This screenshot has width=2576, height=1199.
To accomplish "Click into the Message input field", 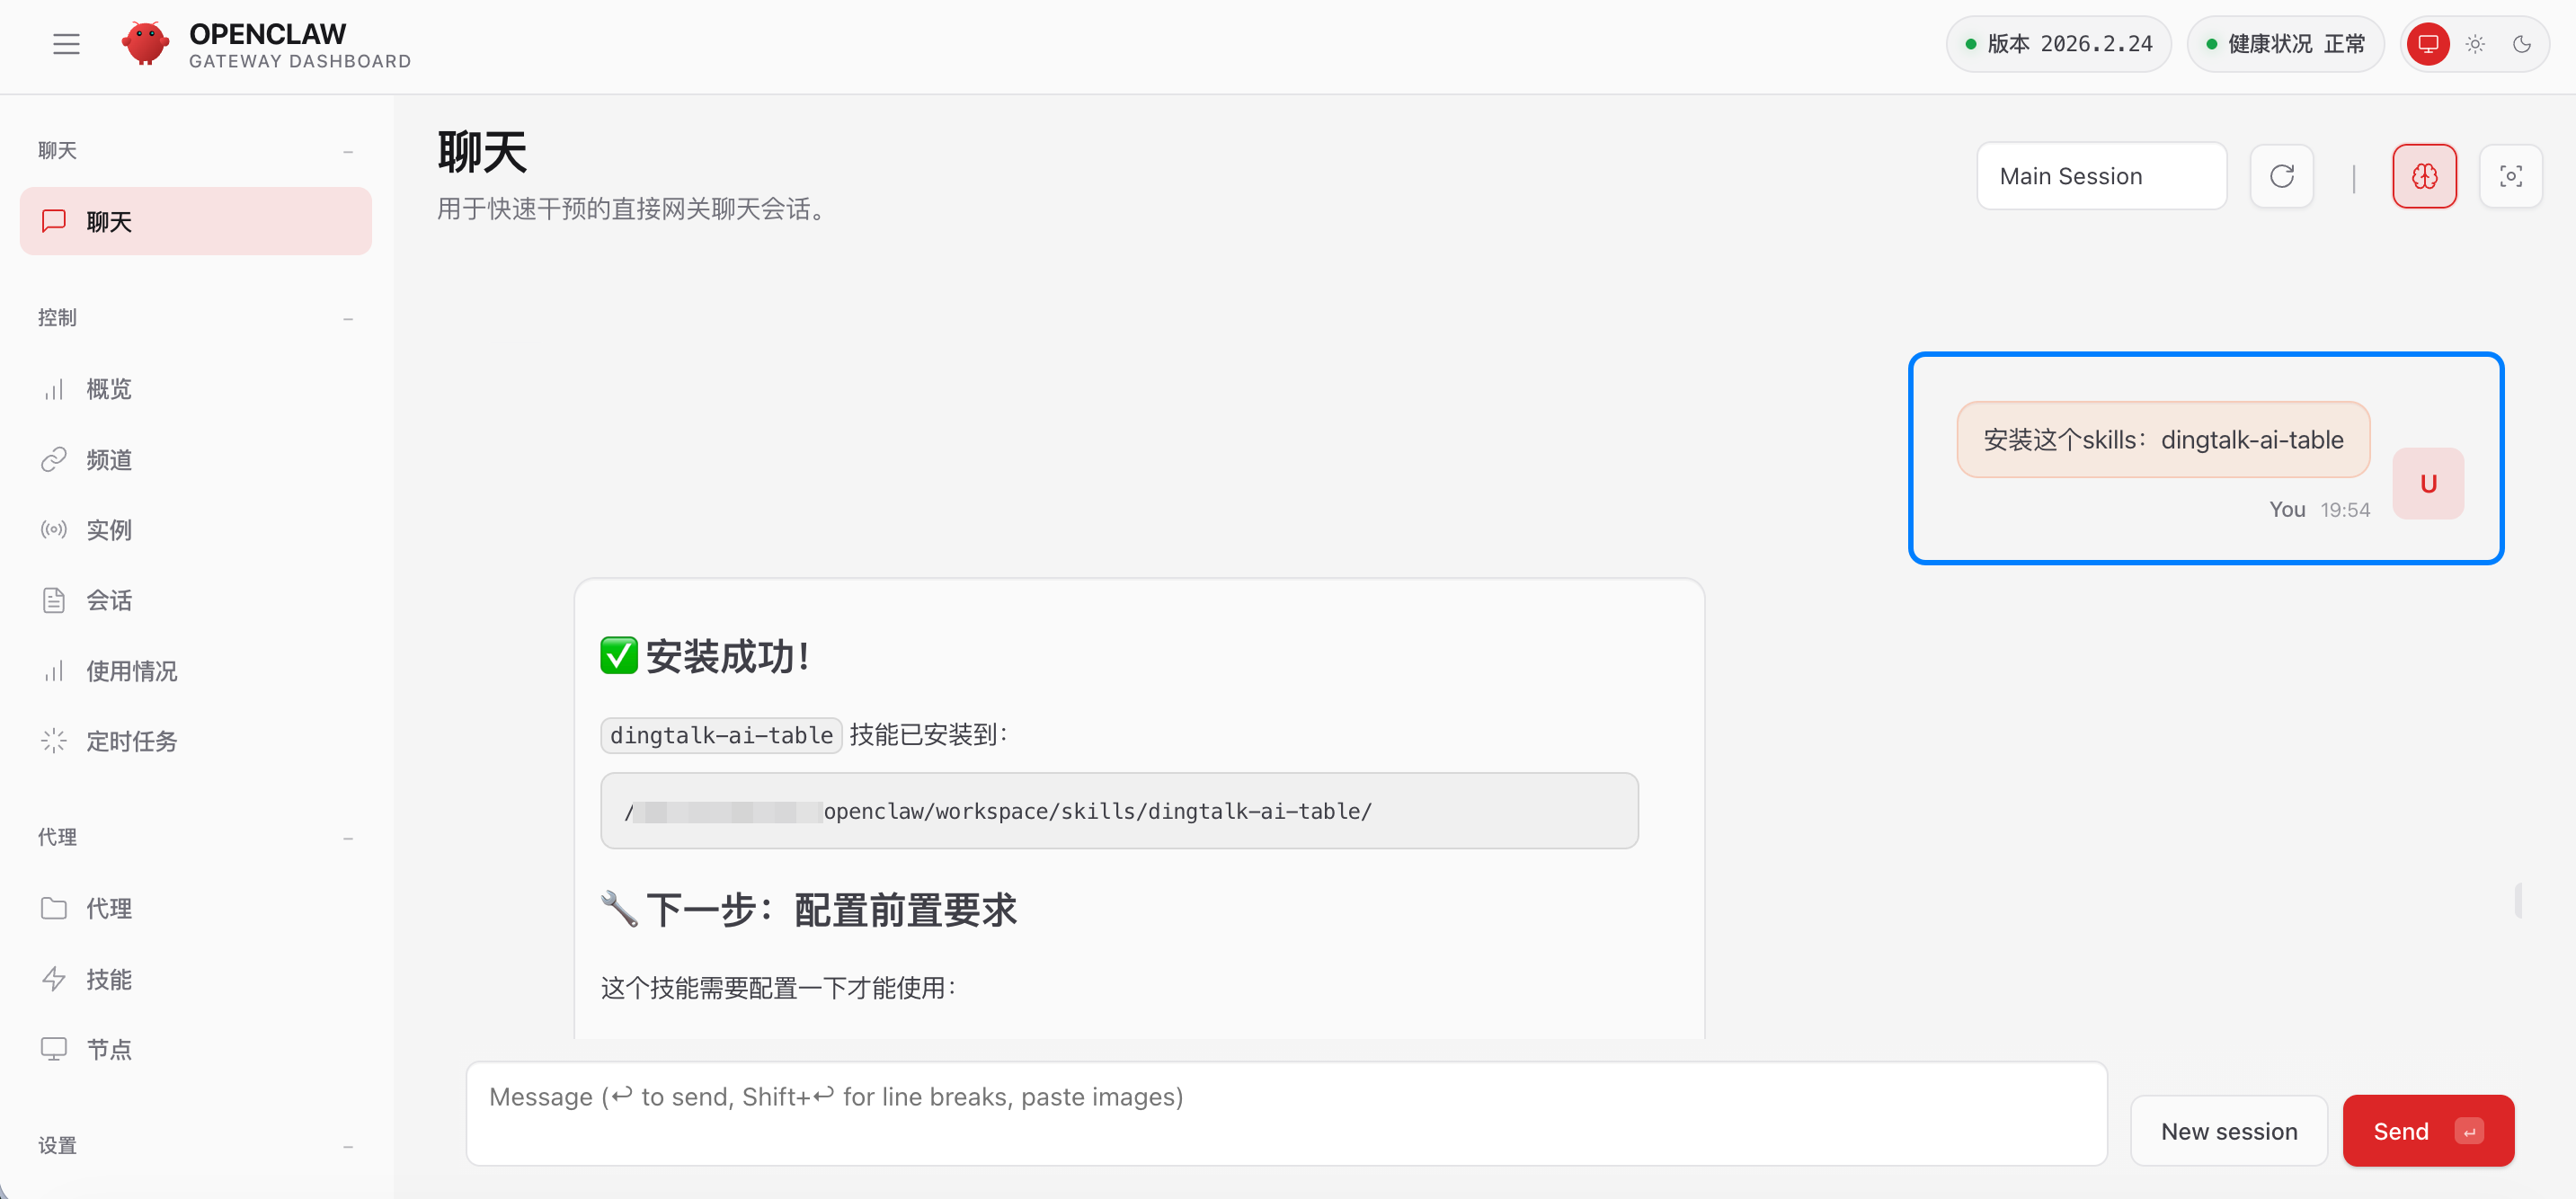I will tap(1285, 1113).
